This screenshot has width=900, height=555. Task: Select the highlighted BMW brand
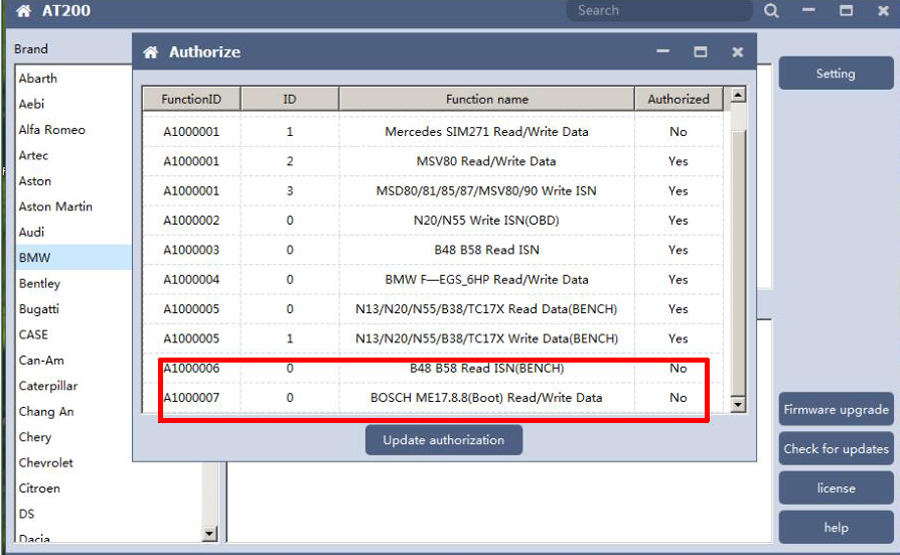coord(73,257)
